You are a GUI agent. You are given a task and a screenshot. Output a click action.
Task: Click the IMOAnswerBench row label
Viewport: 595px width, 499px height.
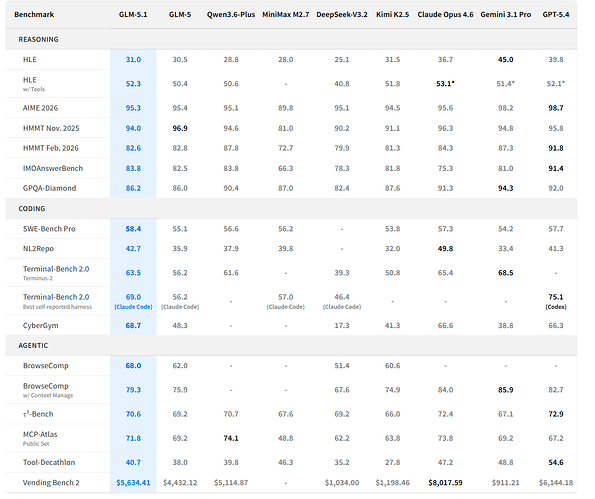pos(53,168)
